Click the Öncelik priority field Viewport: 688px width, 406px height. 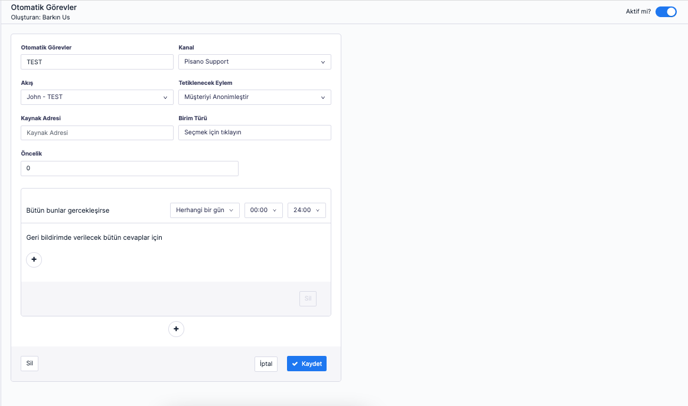tap(129, 168)
